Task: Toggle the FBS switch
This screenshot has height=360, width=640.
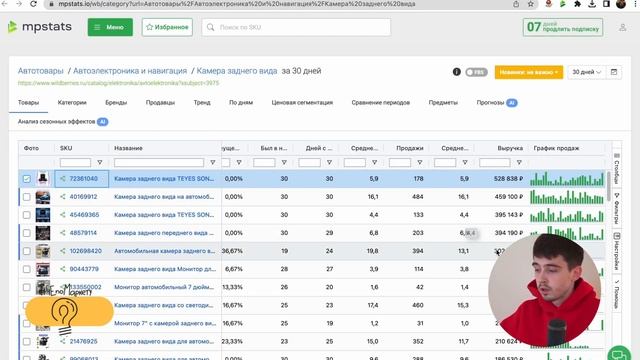Action: 476,72
